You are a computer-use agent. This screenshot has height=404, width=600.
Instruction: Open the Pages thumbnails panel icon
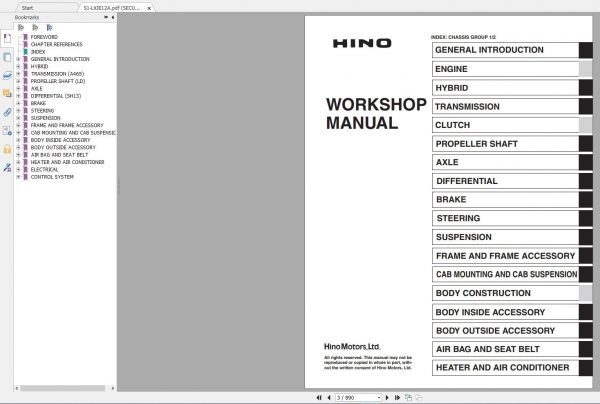pyautogui.click(x=7, y=57)
